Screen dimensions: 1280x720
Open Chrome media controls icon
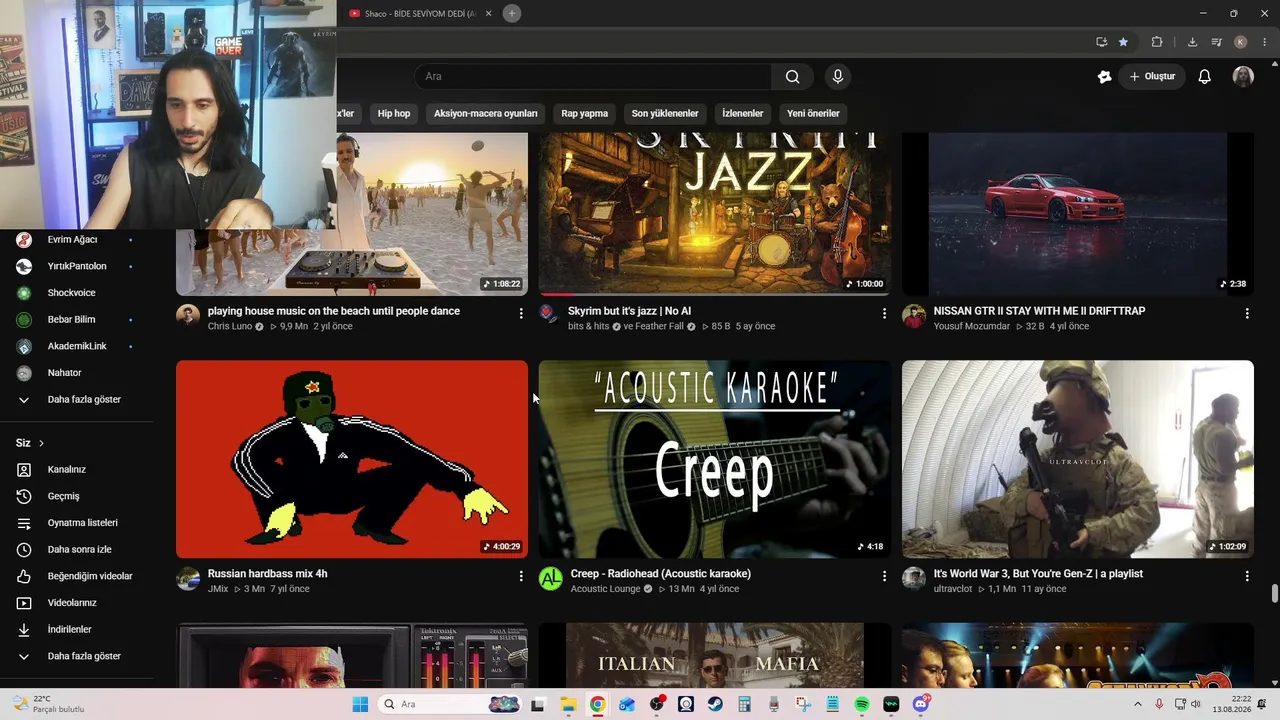click(1217, 42)
